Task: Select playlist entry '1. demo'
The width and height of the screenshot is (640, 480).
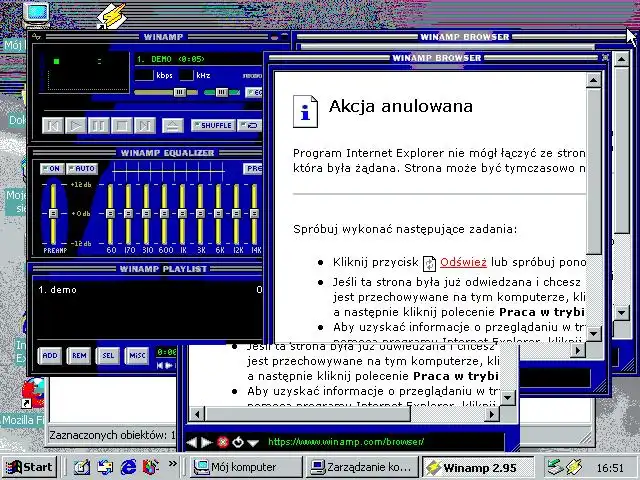Action: [x=149, y=290]
